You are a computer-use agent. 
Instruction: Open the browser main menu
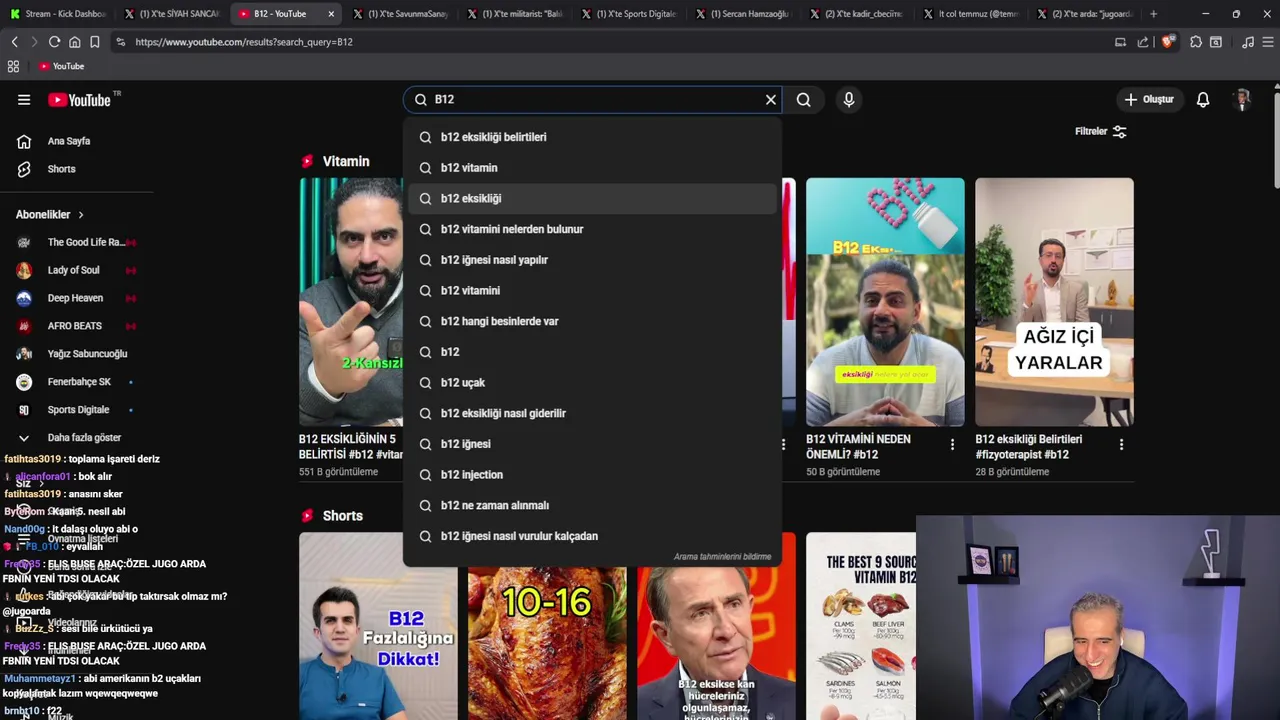point(1268,42)
